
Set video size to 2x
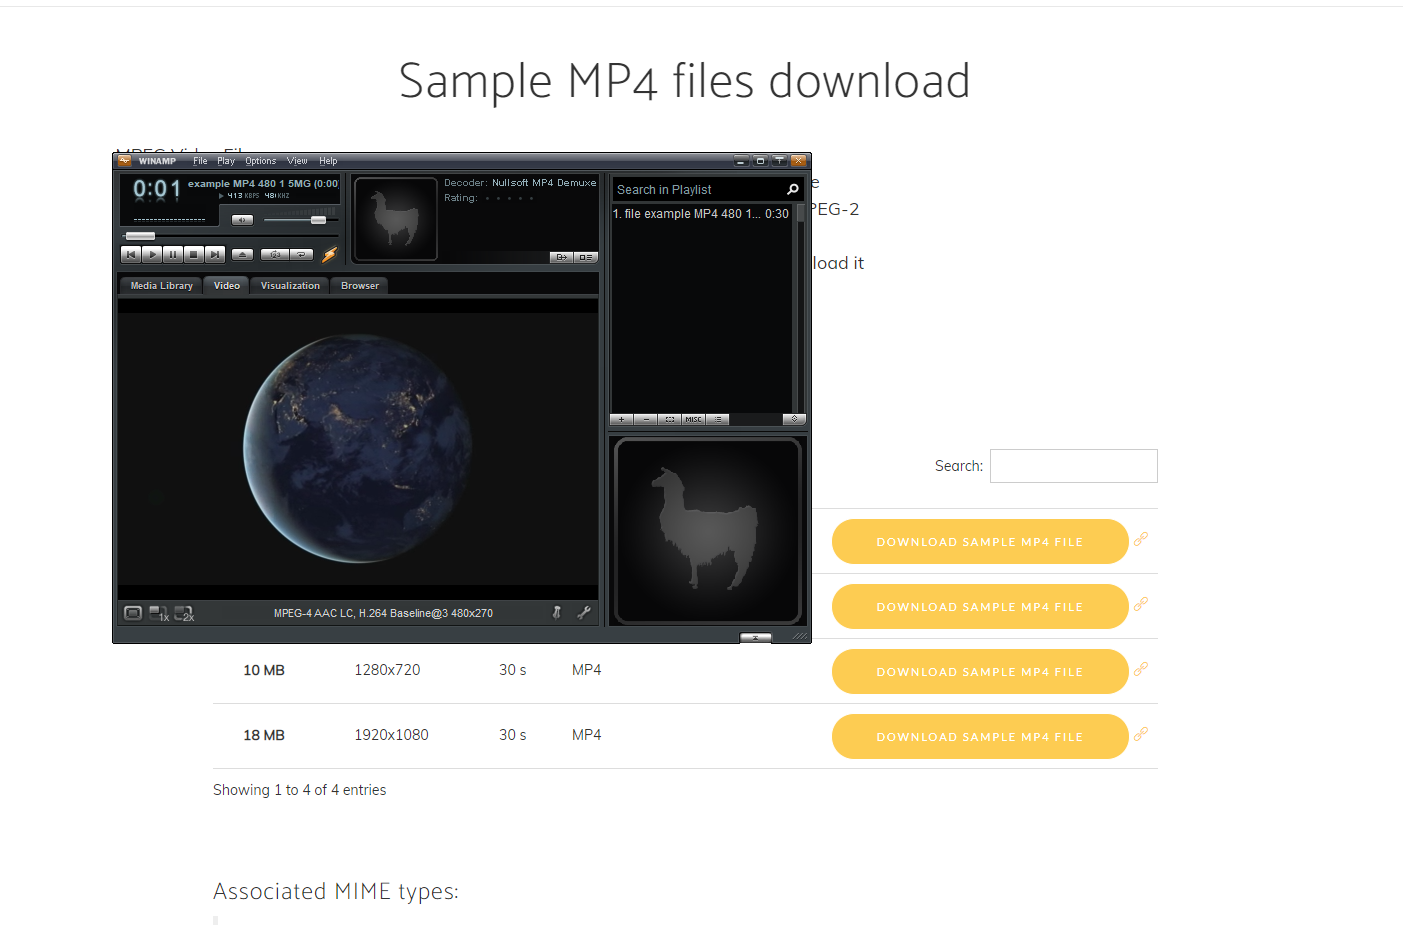[x=184, y=613]
